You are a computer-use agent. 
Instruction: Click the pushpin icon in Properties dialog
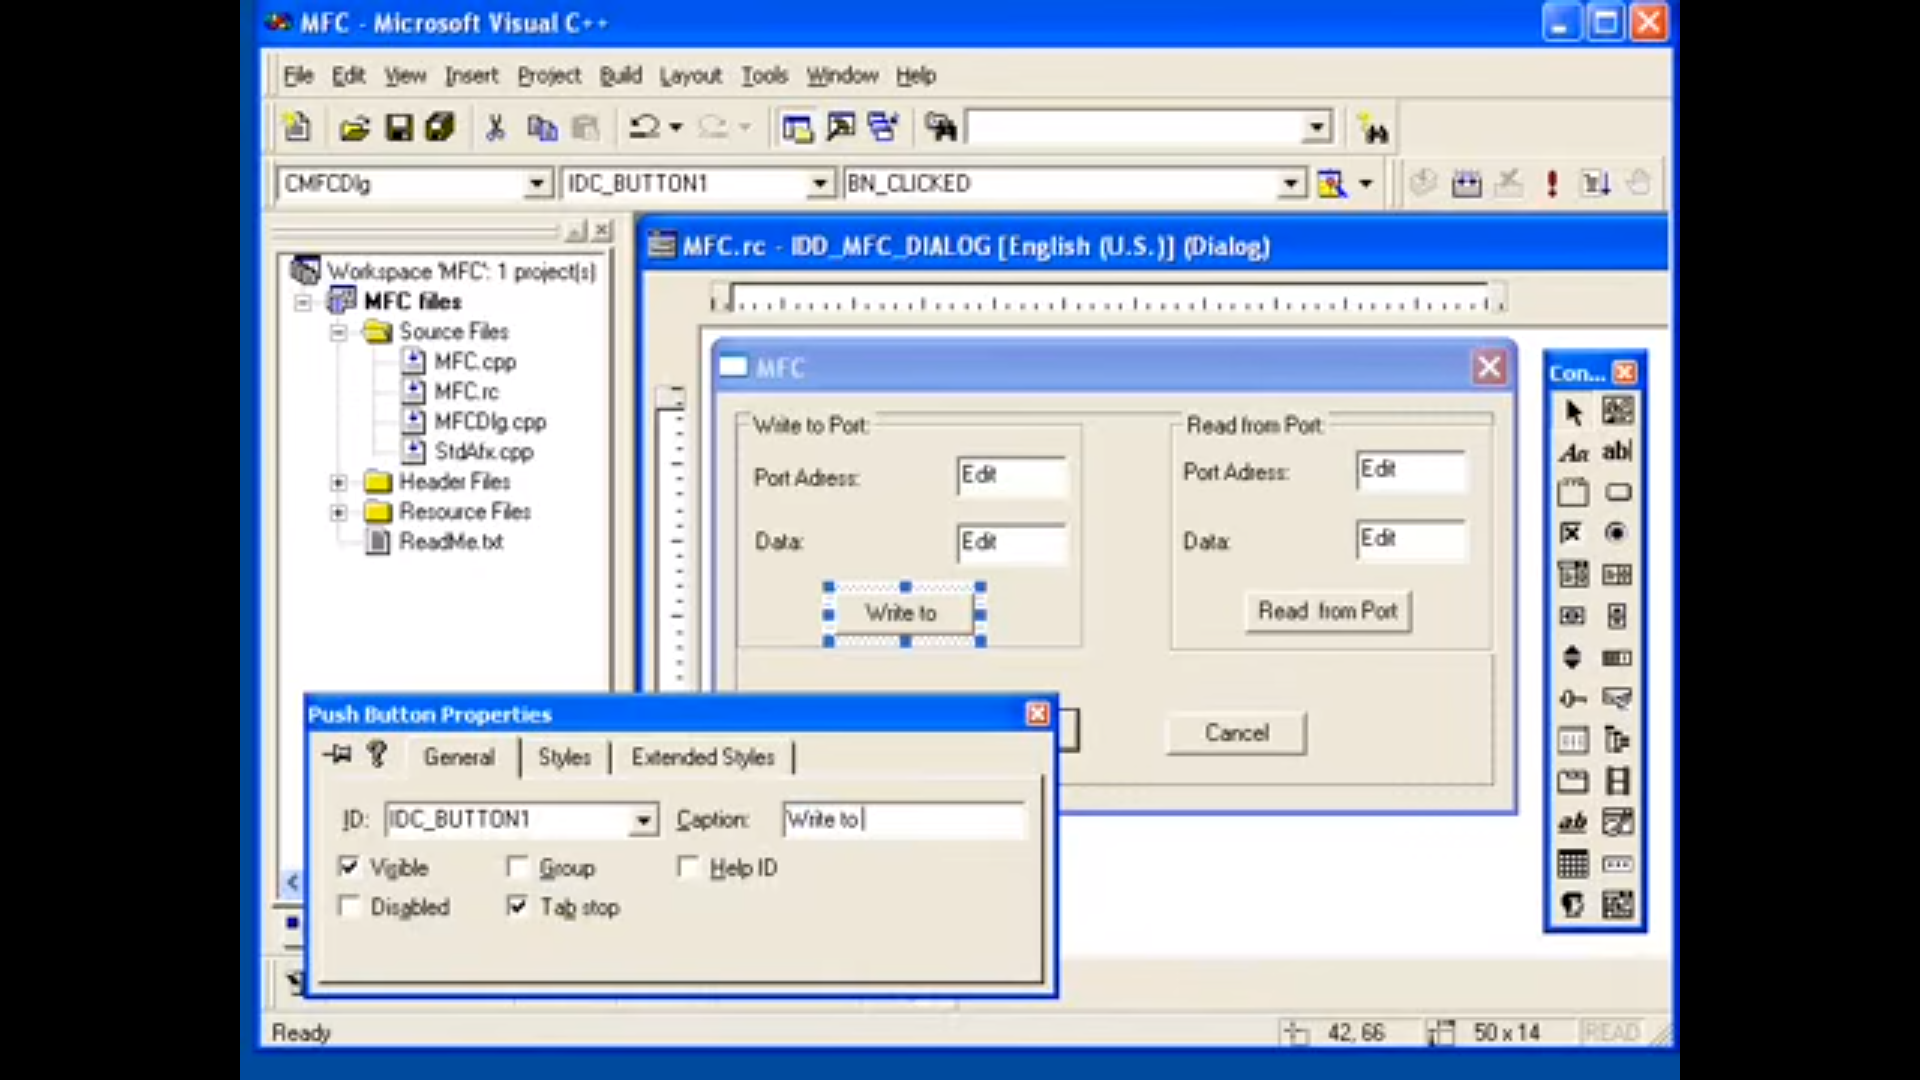[x=337, y=755]
